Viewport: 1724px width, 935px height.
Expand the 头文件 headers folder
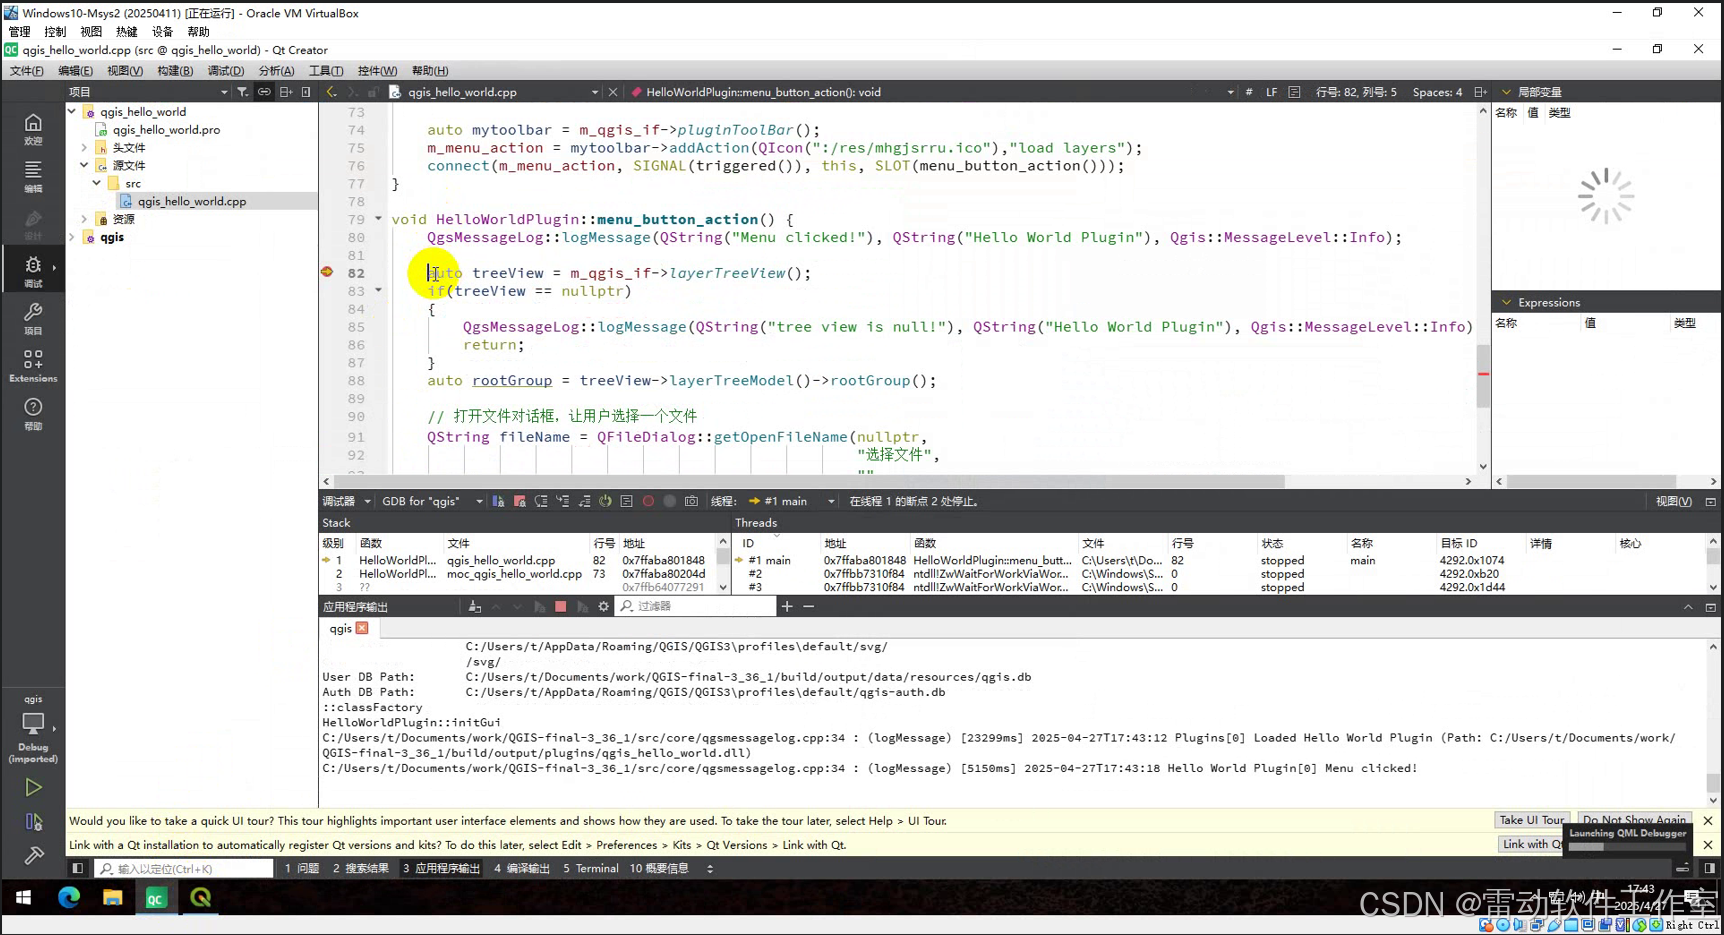[x=84, y=148]
